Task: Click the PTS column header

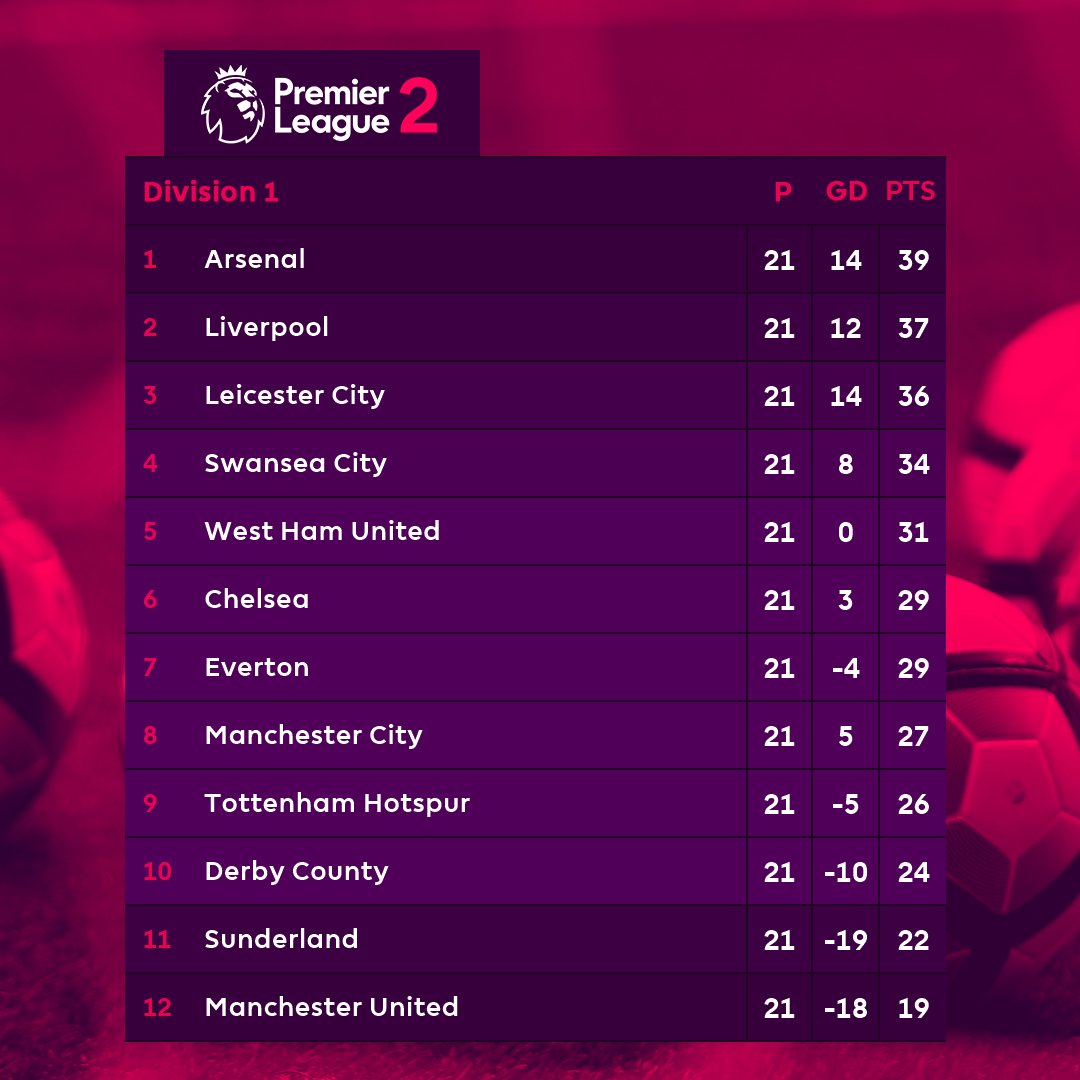Action: [911, 191]
